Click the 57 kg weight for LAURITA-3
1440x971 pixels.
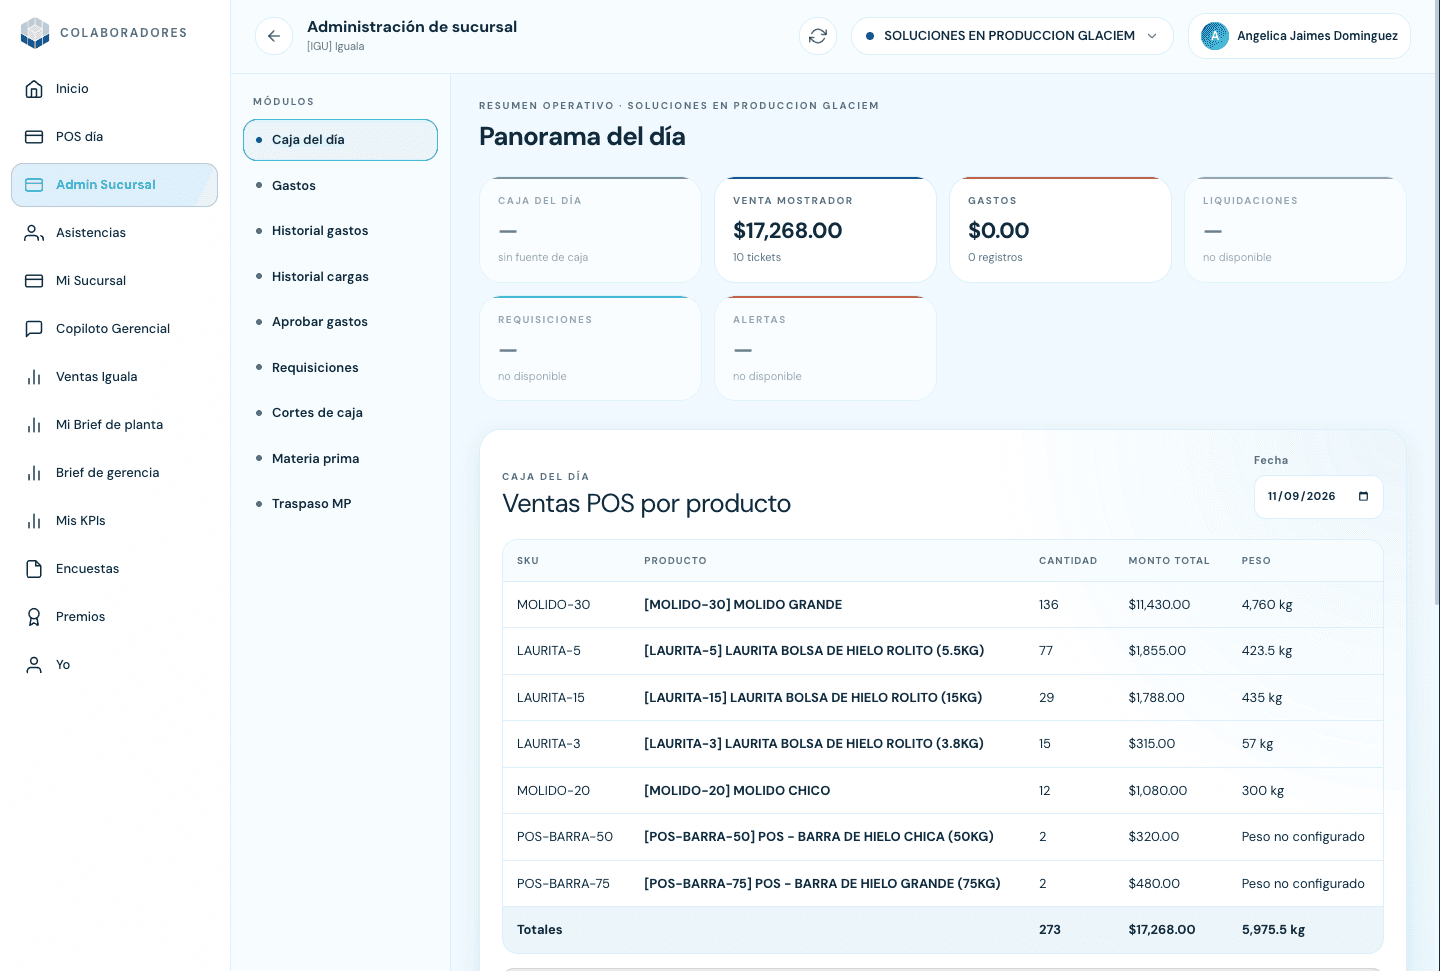coord(1257,744)
